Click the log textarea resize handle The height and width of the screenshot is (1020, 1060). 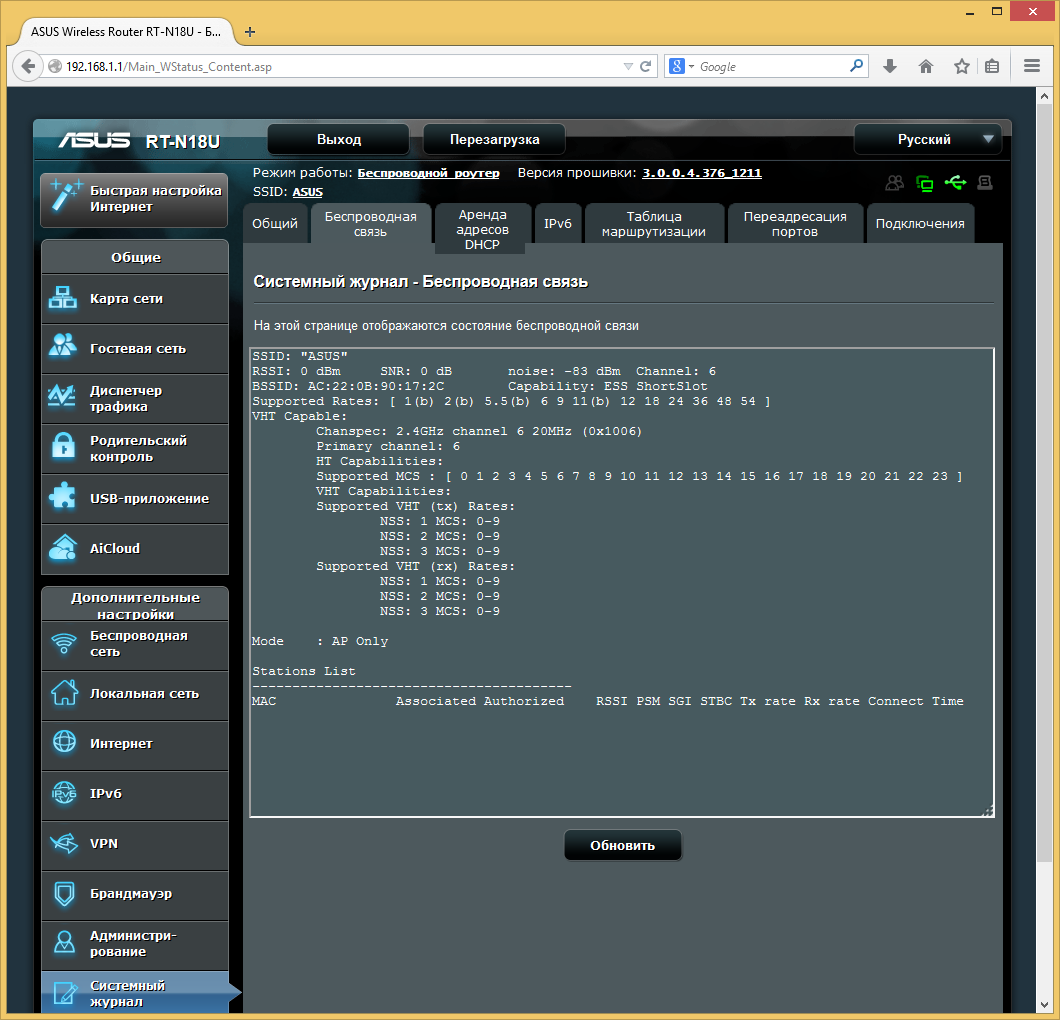(988, 811)
